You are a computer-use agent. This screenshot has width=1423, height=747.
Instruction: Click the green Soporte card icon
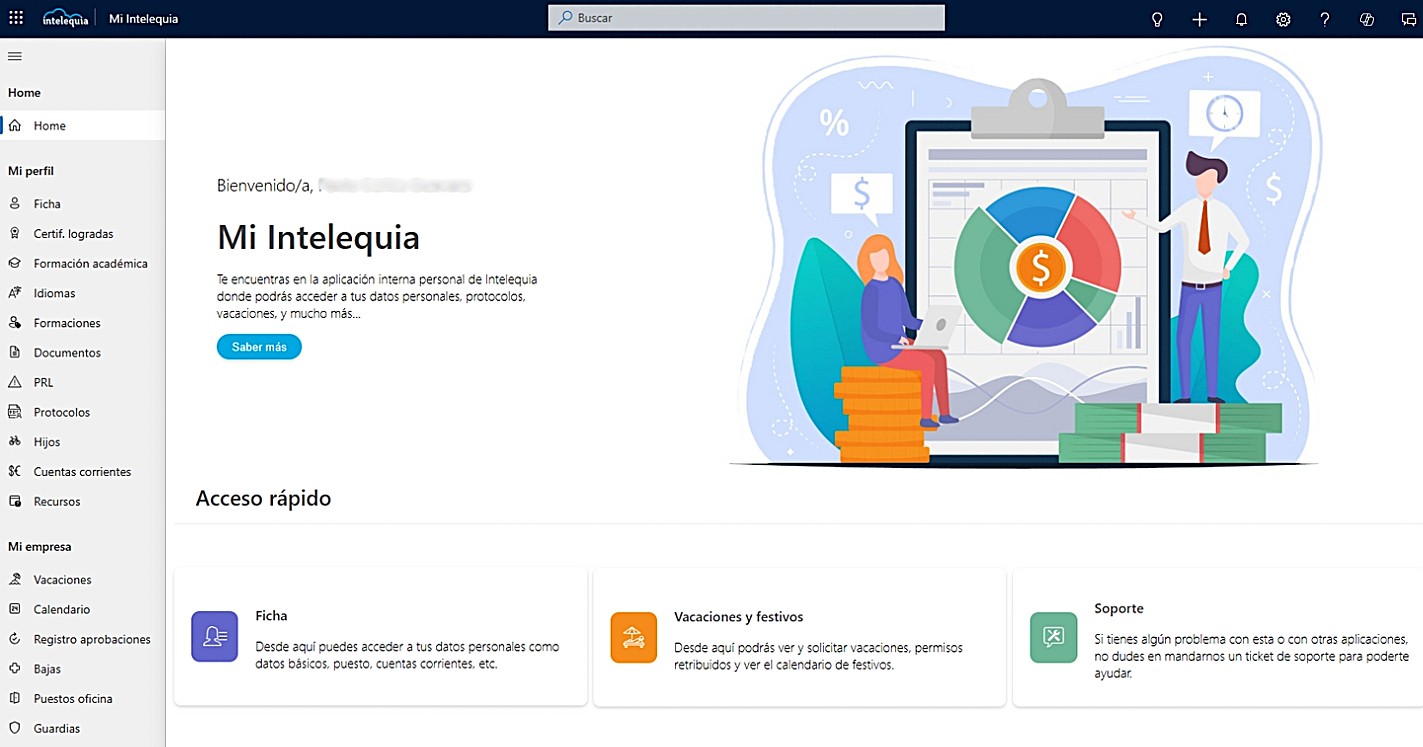1052,636
